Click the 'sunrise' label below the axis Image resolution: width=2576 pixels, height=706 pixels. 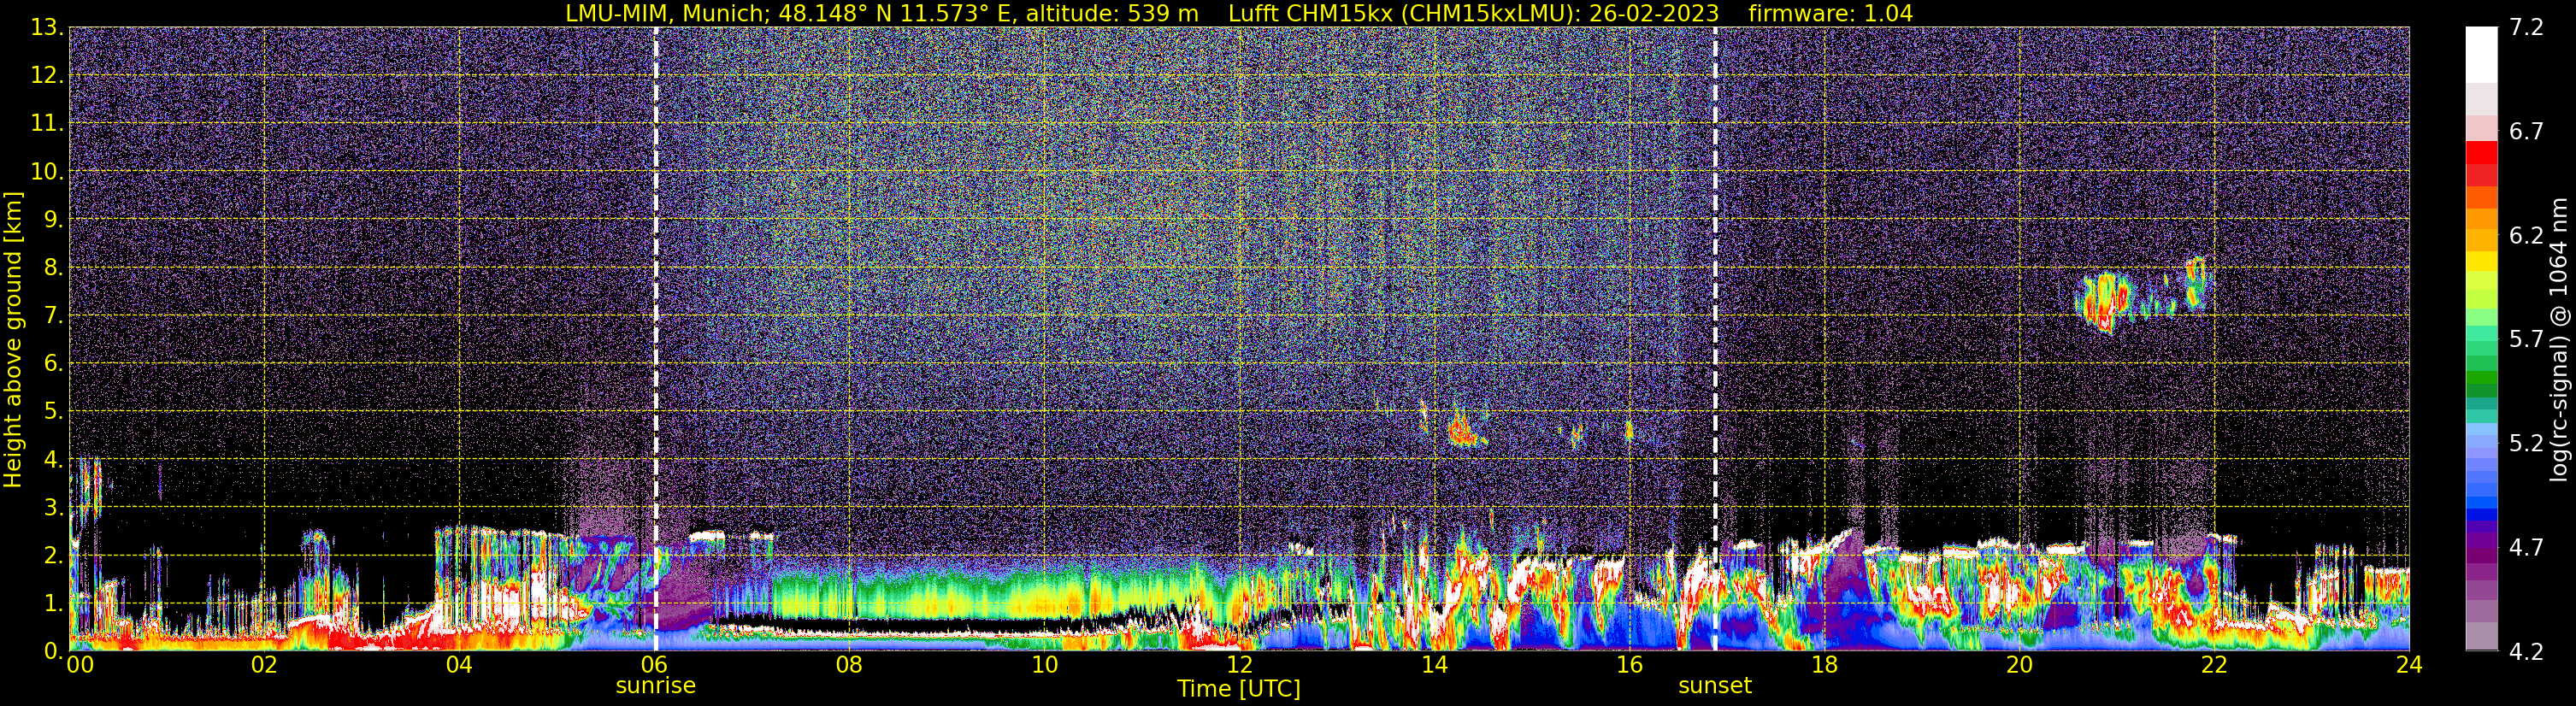(655, 686)
